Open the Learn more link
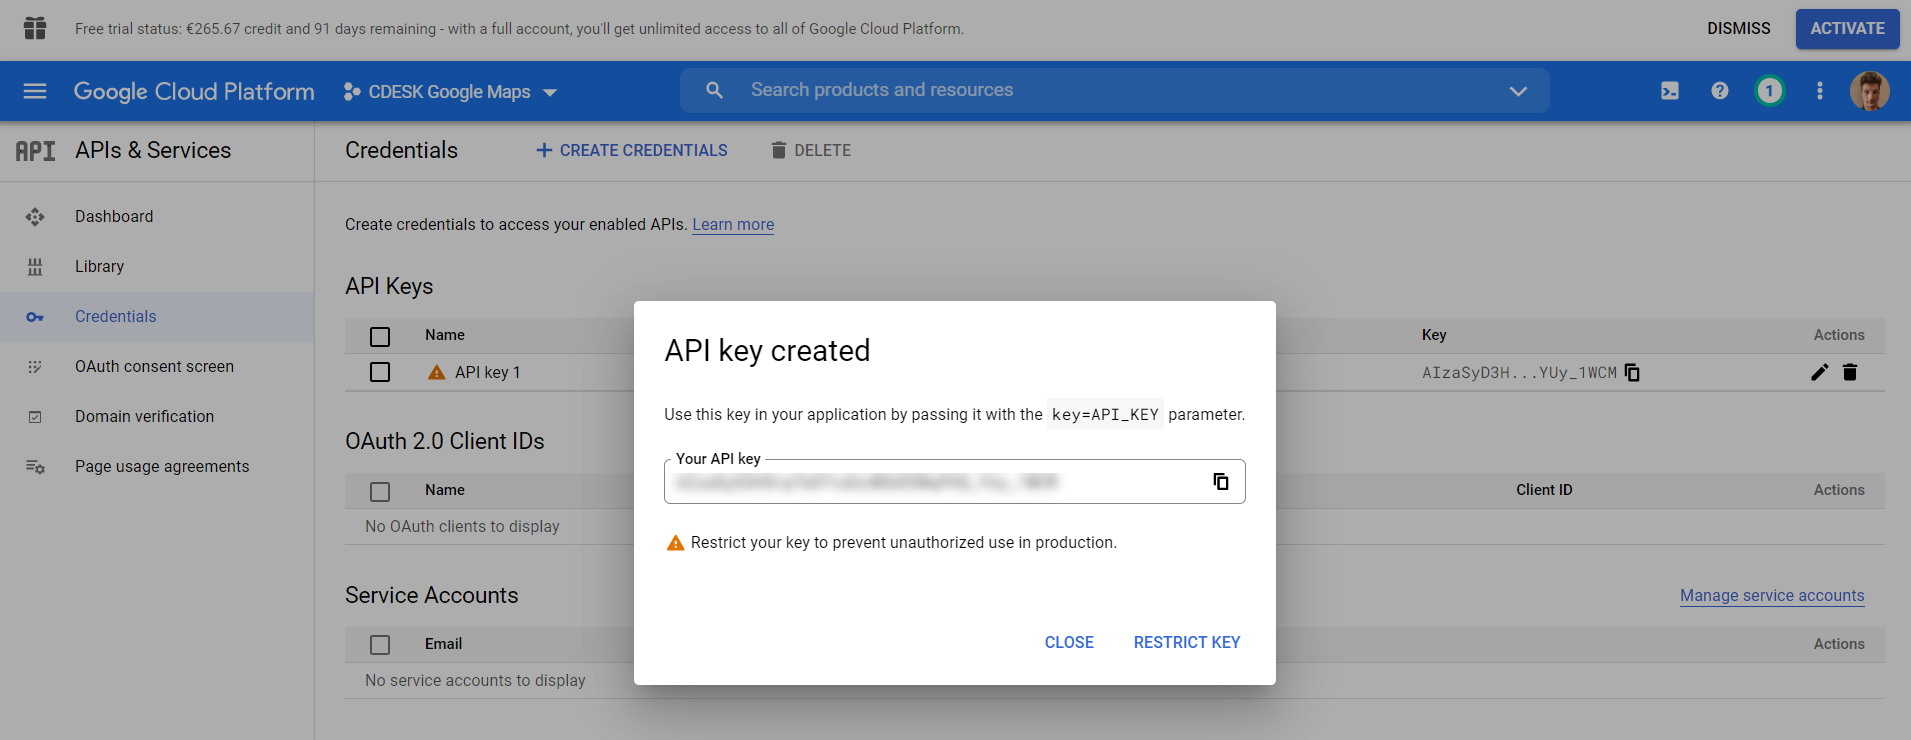 pyautogui.click(x=733, y=224)
